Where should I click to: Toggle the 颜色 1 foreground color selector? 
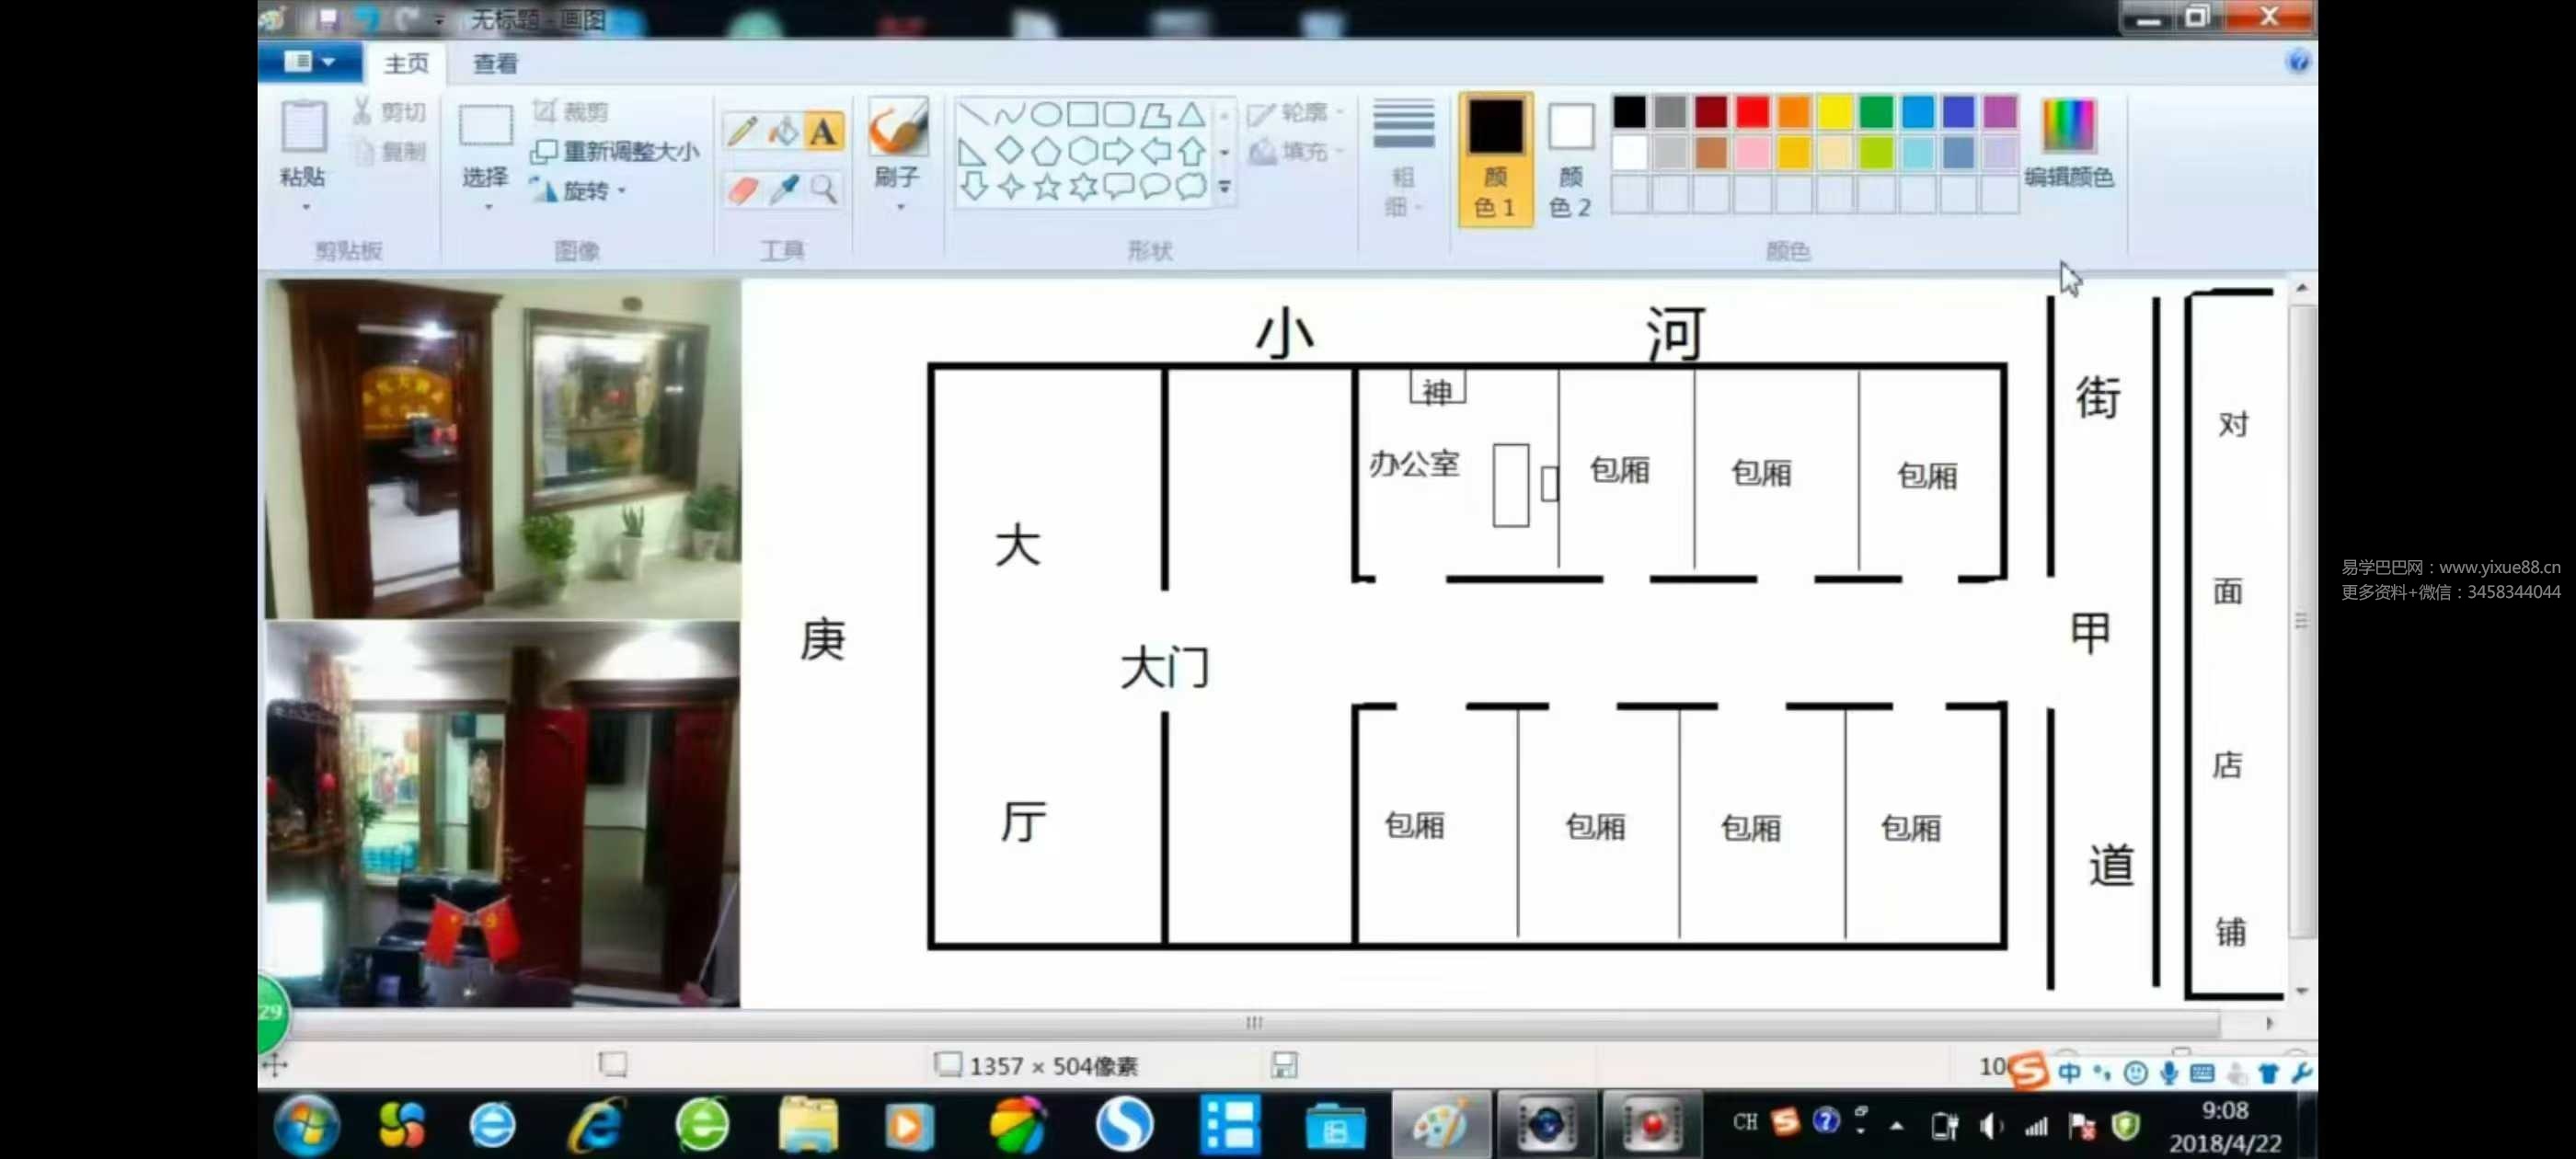coord(1495,160)
